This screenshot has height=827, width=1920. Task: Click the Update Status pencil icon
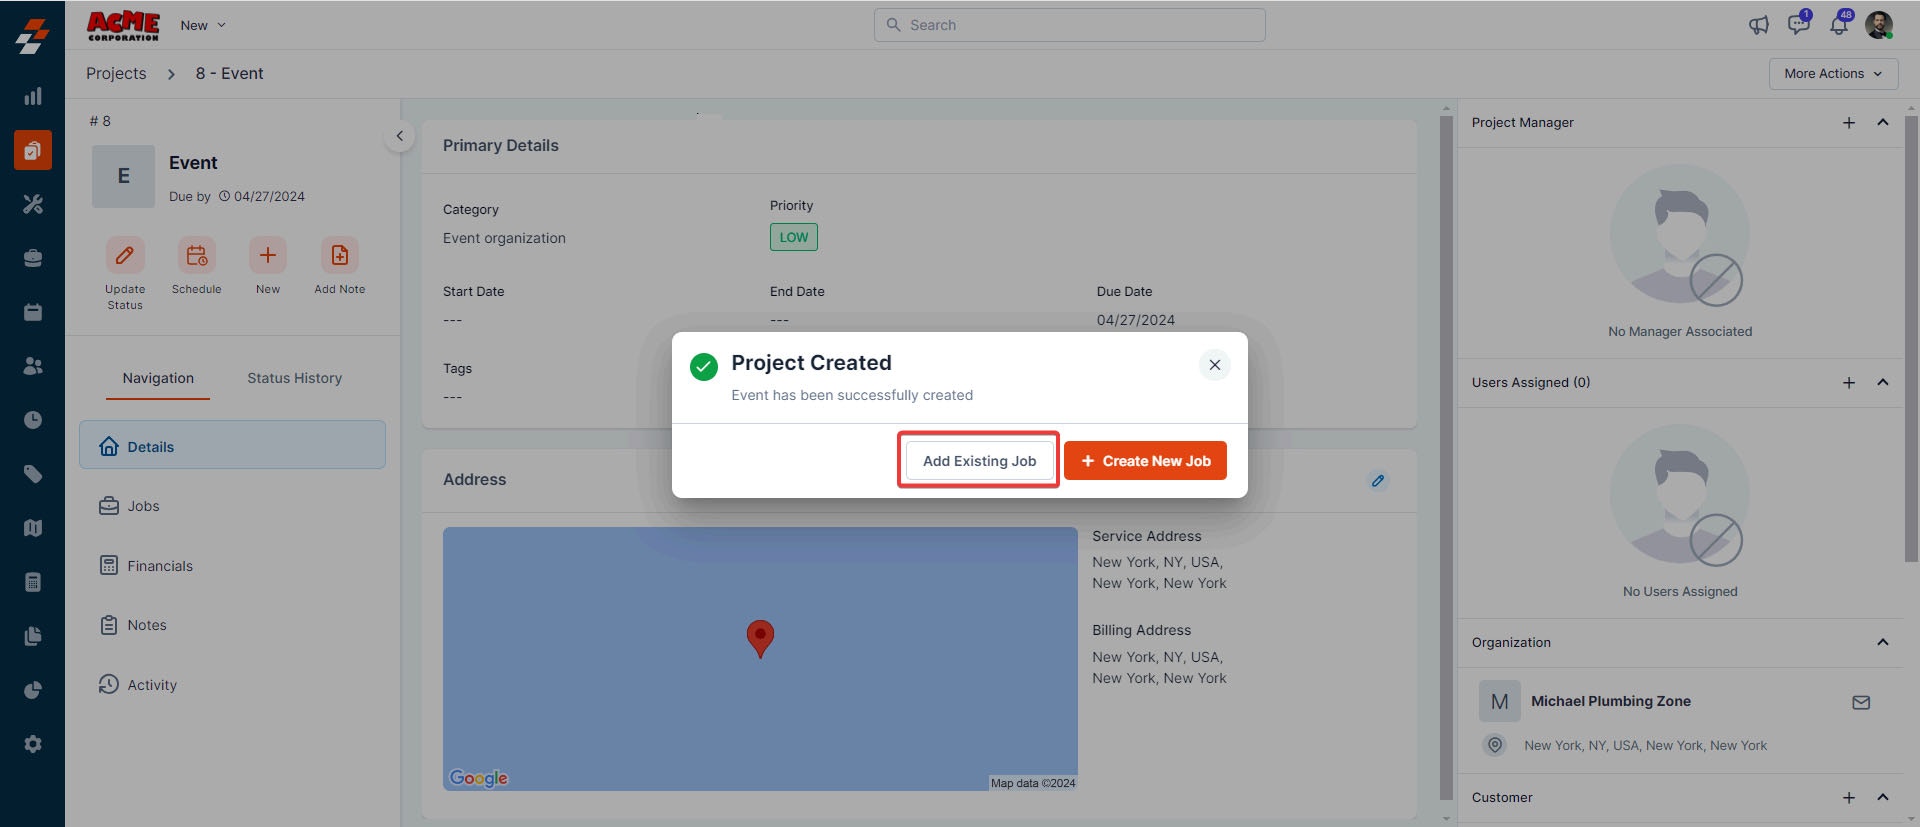[x=125, y=255]
